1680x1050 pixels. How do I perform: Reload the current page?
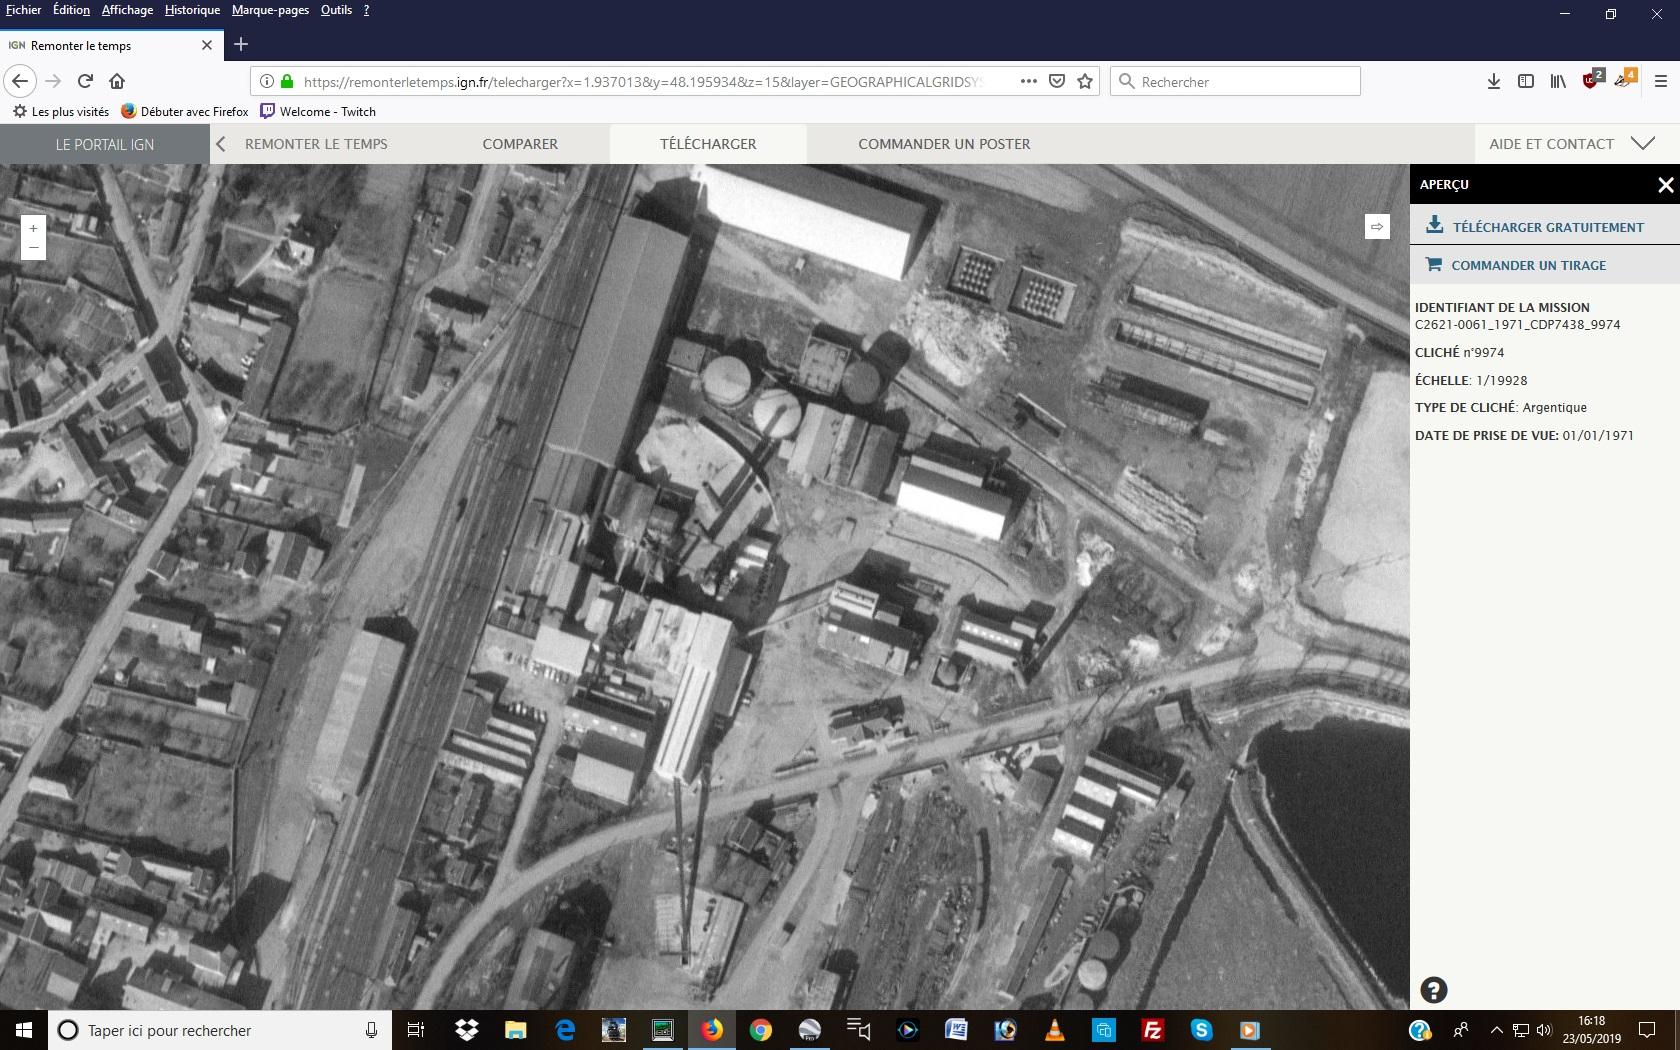[85, 81]
